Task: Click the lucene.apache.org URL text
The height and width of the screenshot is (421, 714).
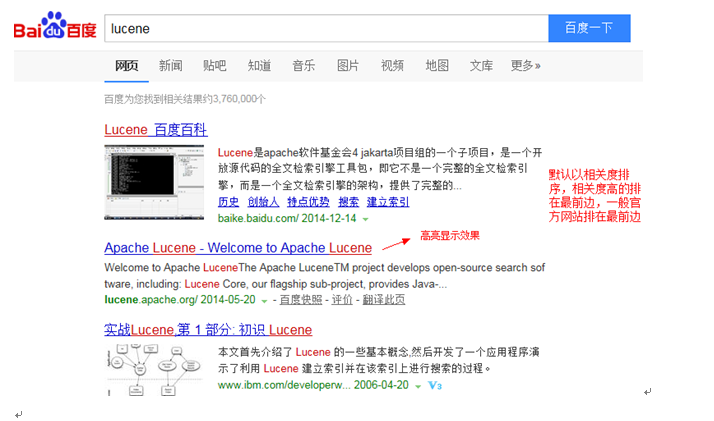Action: pyautogui.click(x=151, y=299)
